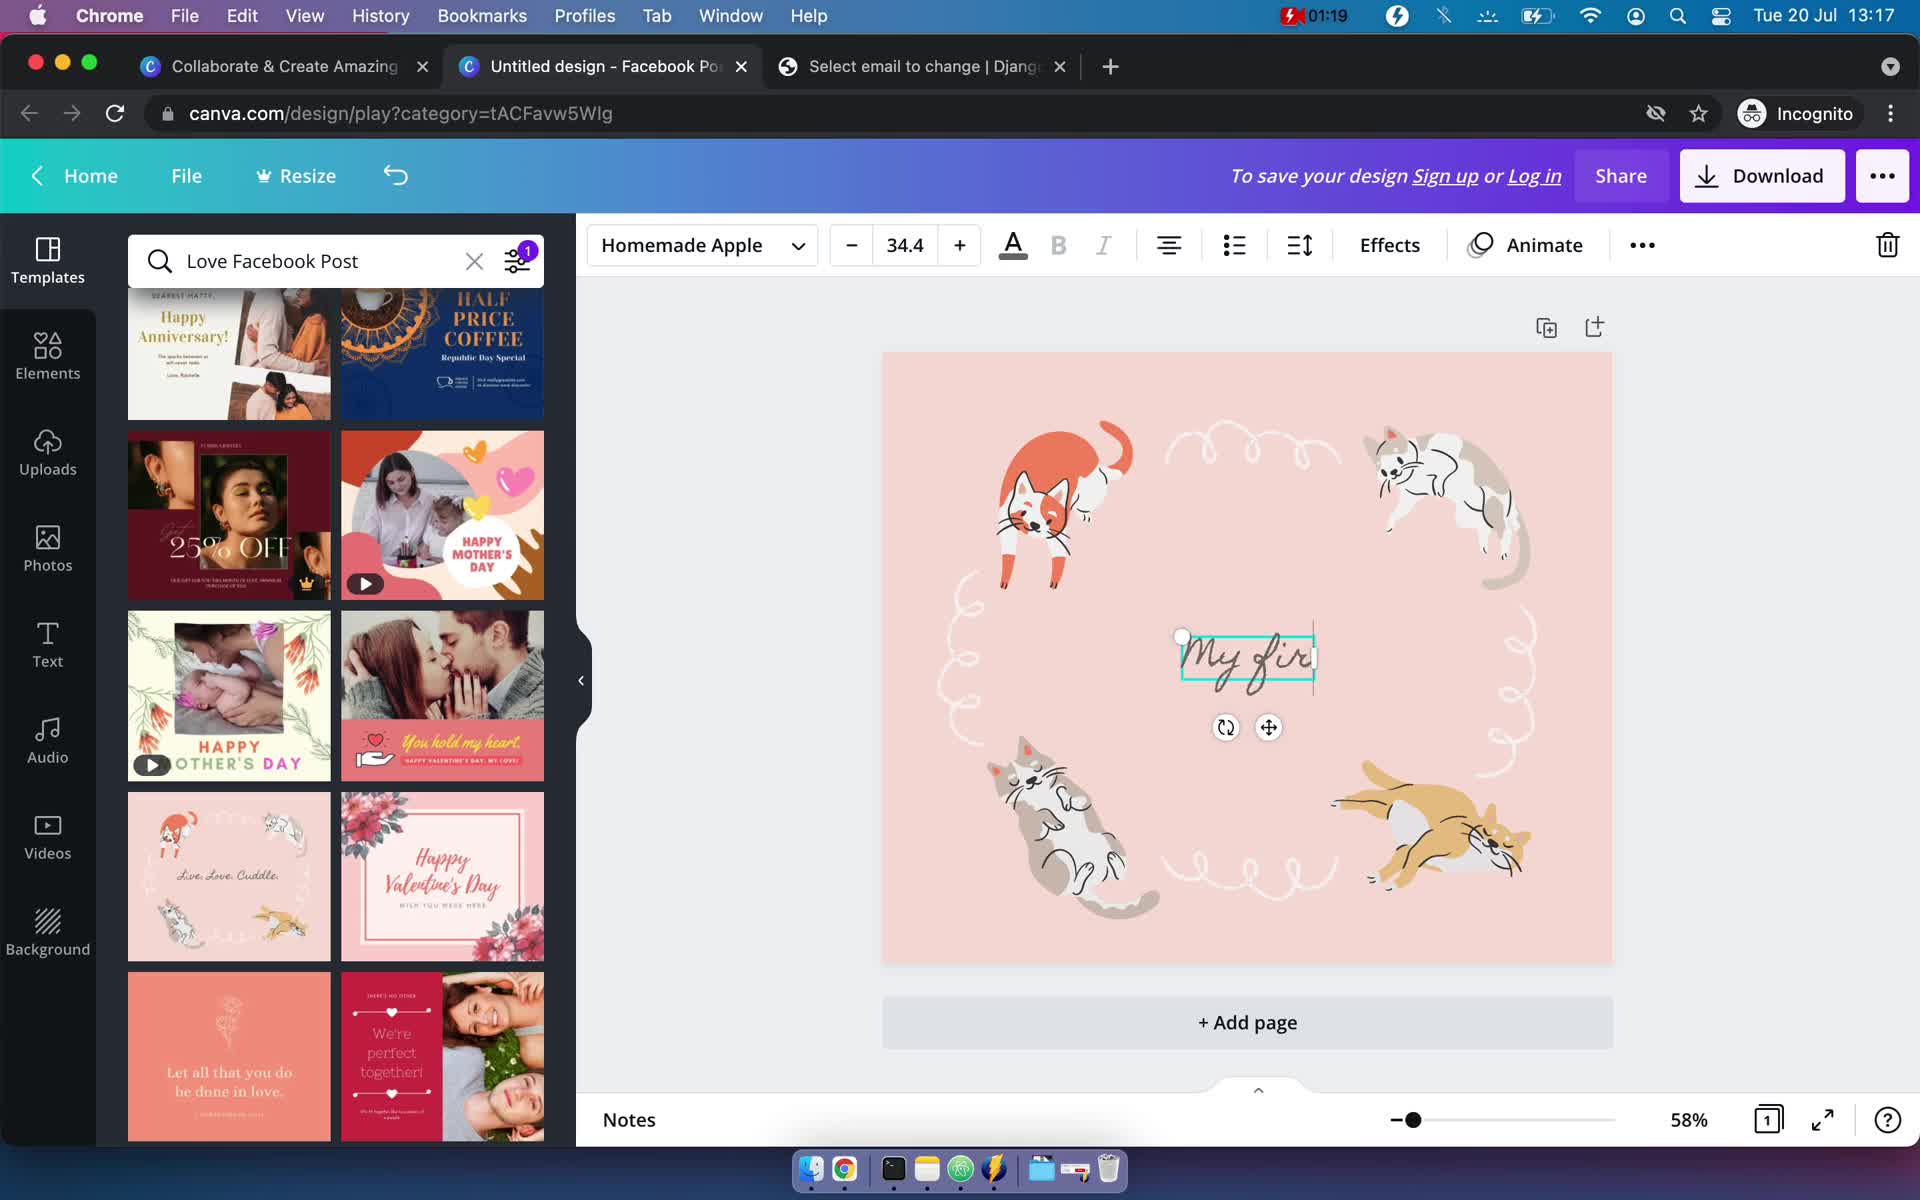Click the Resize button
The height and width of the screenshot is (1200, 1920).
[x=296, y=176]
